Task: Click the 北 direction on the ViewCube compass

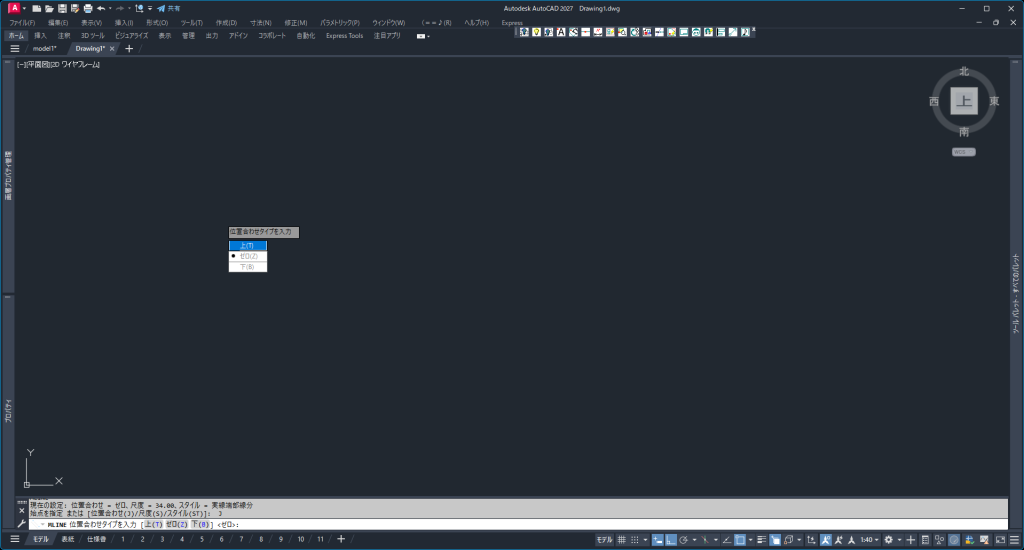Action: pyautogui.click(x=964, y=72)
